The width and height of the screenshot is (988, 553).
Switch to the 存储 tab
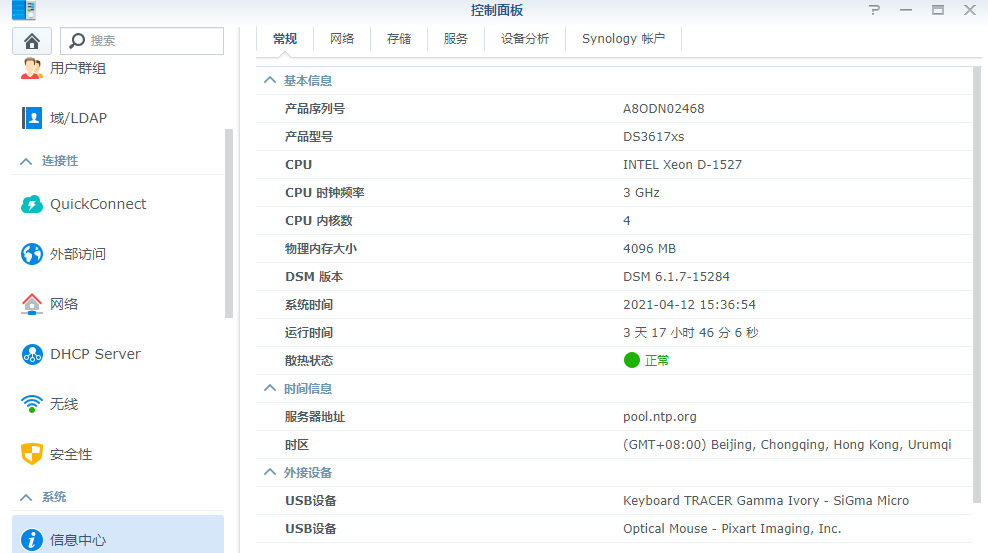pos(399,39)
